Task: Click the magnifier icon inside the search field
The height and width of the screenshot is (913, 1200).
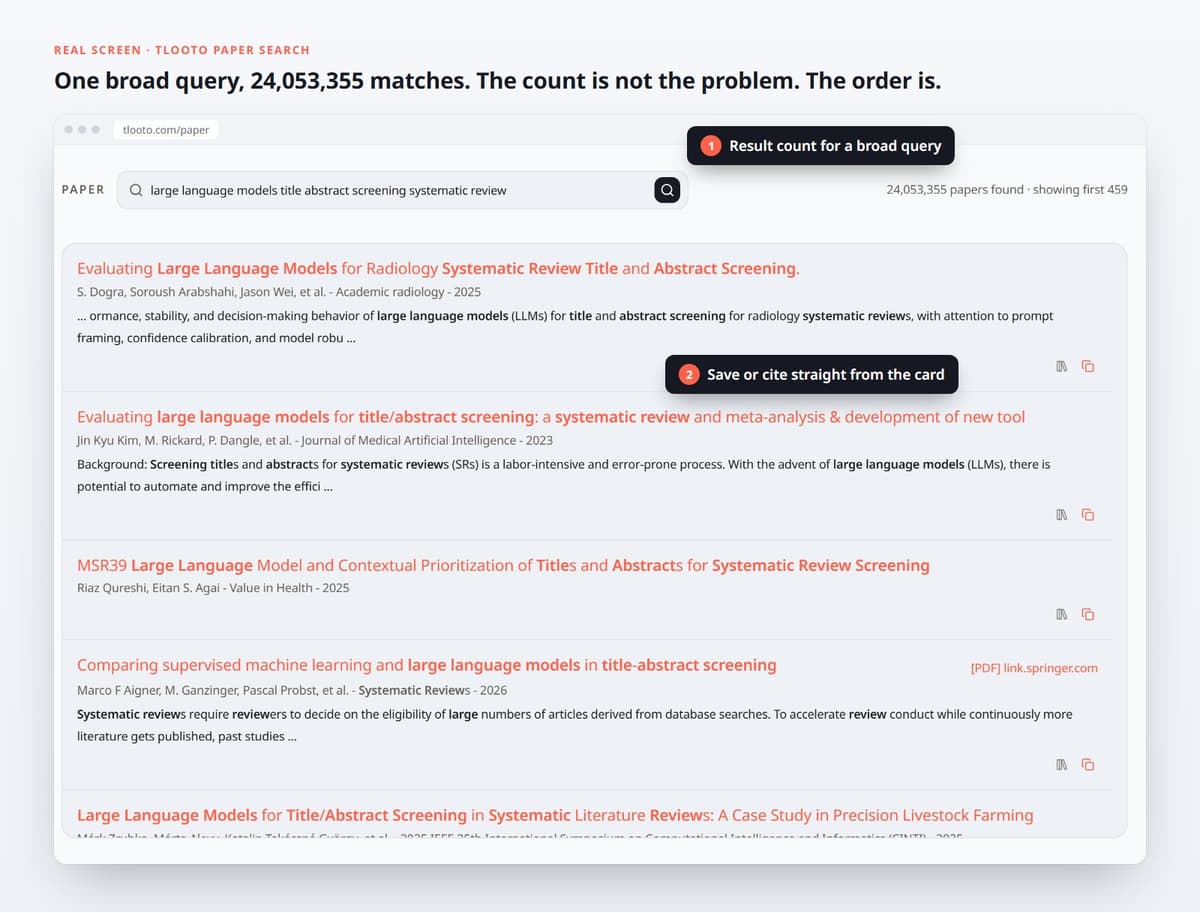Action: (x=136, y=190)
